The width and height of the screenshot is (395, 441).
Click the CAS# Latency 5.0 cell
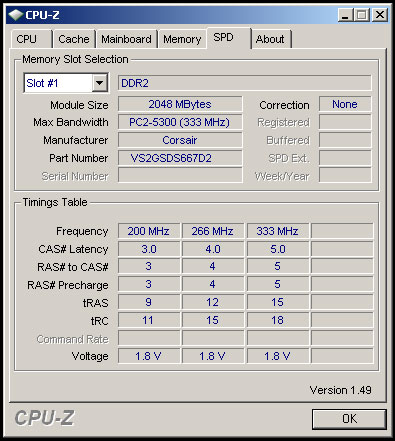tap(278, 249)
